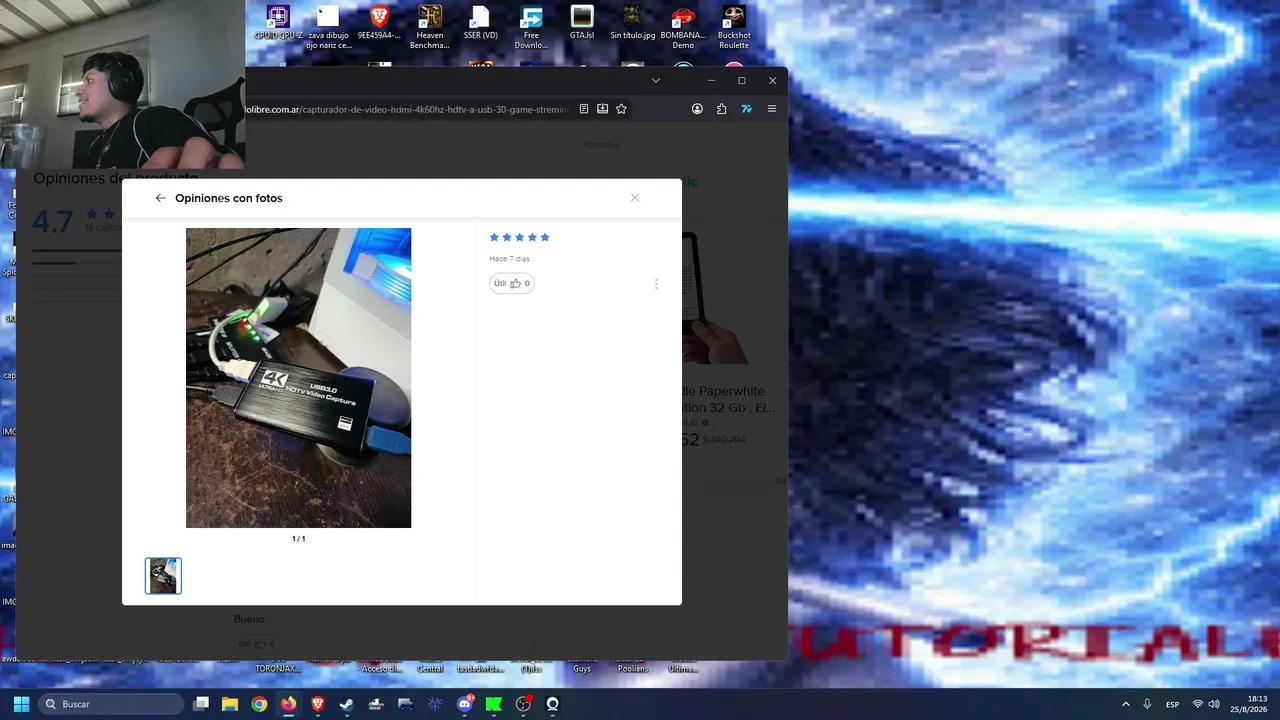The height and width of the screenshot is (720, 1280).
Task: Click the microphone icon in the system tray
Action: (1147, 704)
